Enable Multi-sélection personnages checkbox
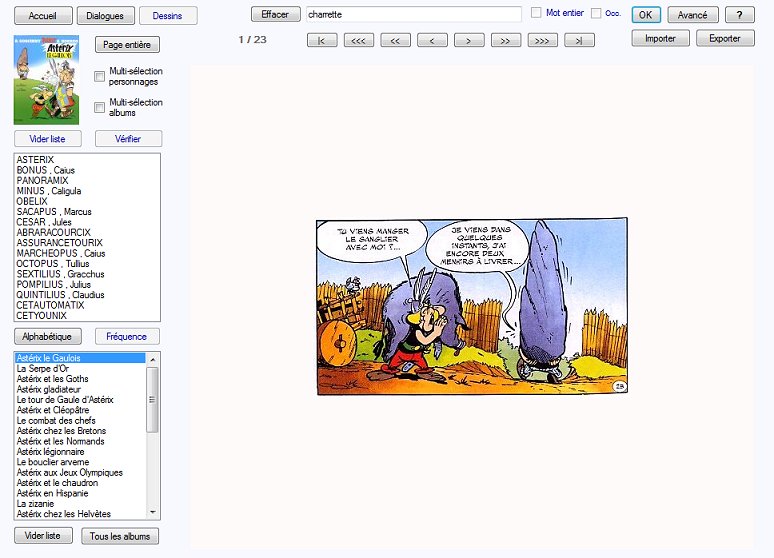This screenshot has width=774, height=558. click(99, 76)
